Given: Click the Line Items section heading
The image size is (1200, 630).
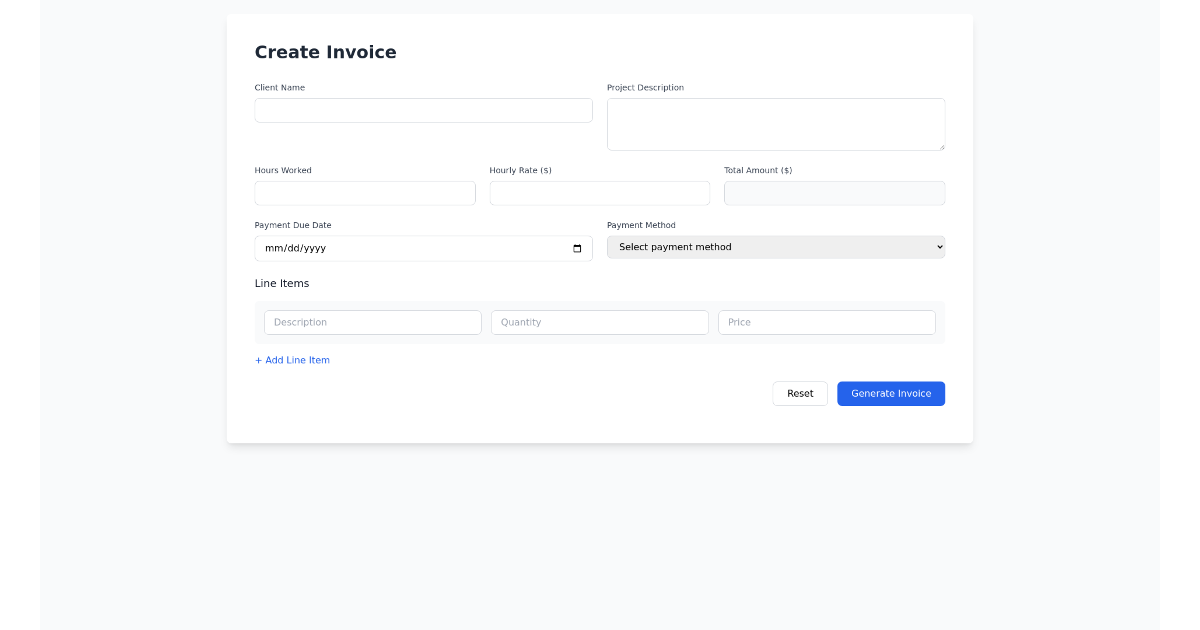Looking at the screenshot, I should [x=282, y=283].
